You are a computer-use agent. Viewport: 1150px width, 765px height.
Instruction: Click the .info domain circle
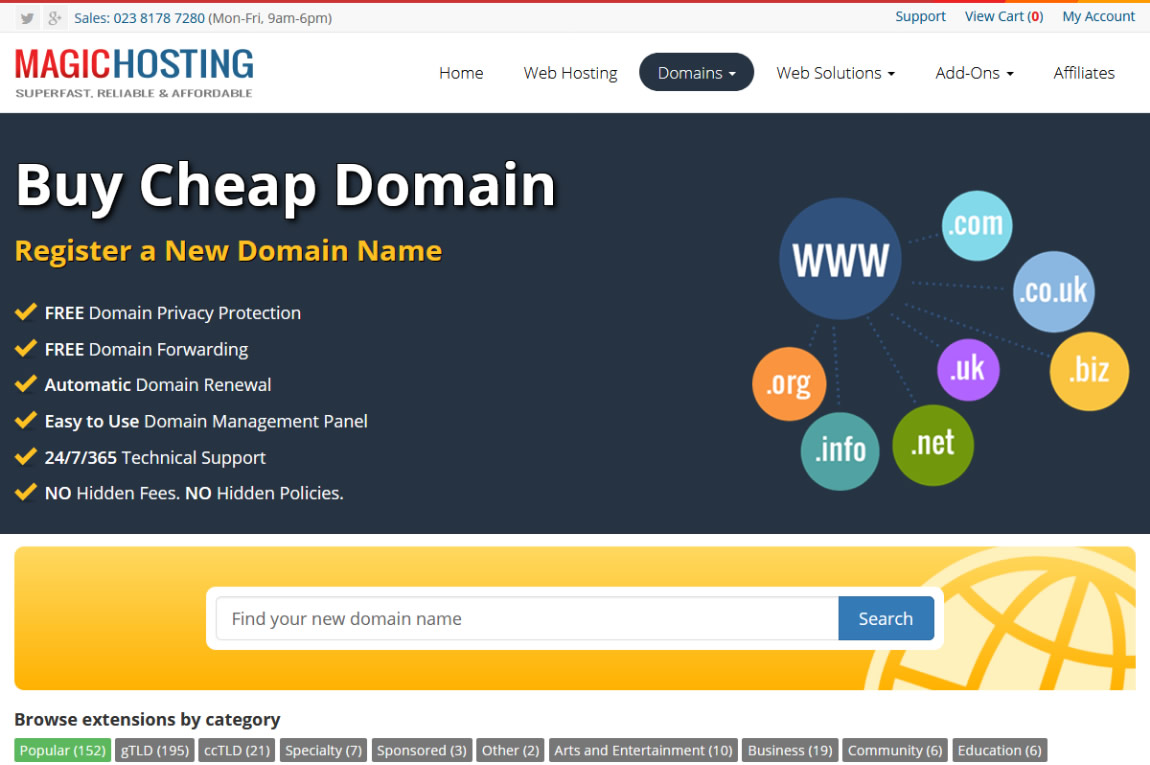click(x=840, y=451)
